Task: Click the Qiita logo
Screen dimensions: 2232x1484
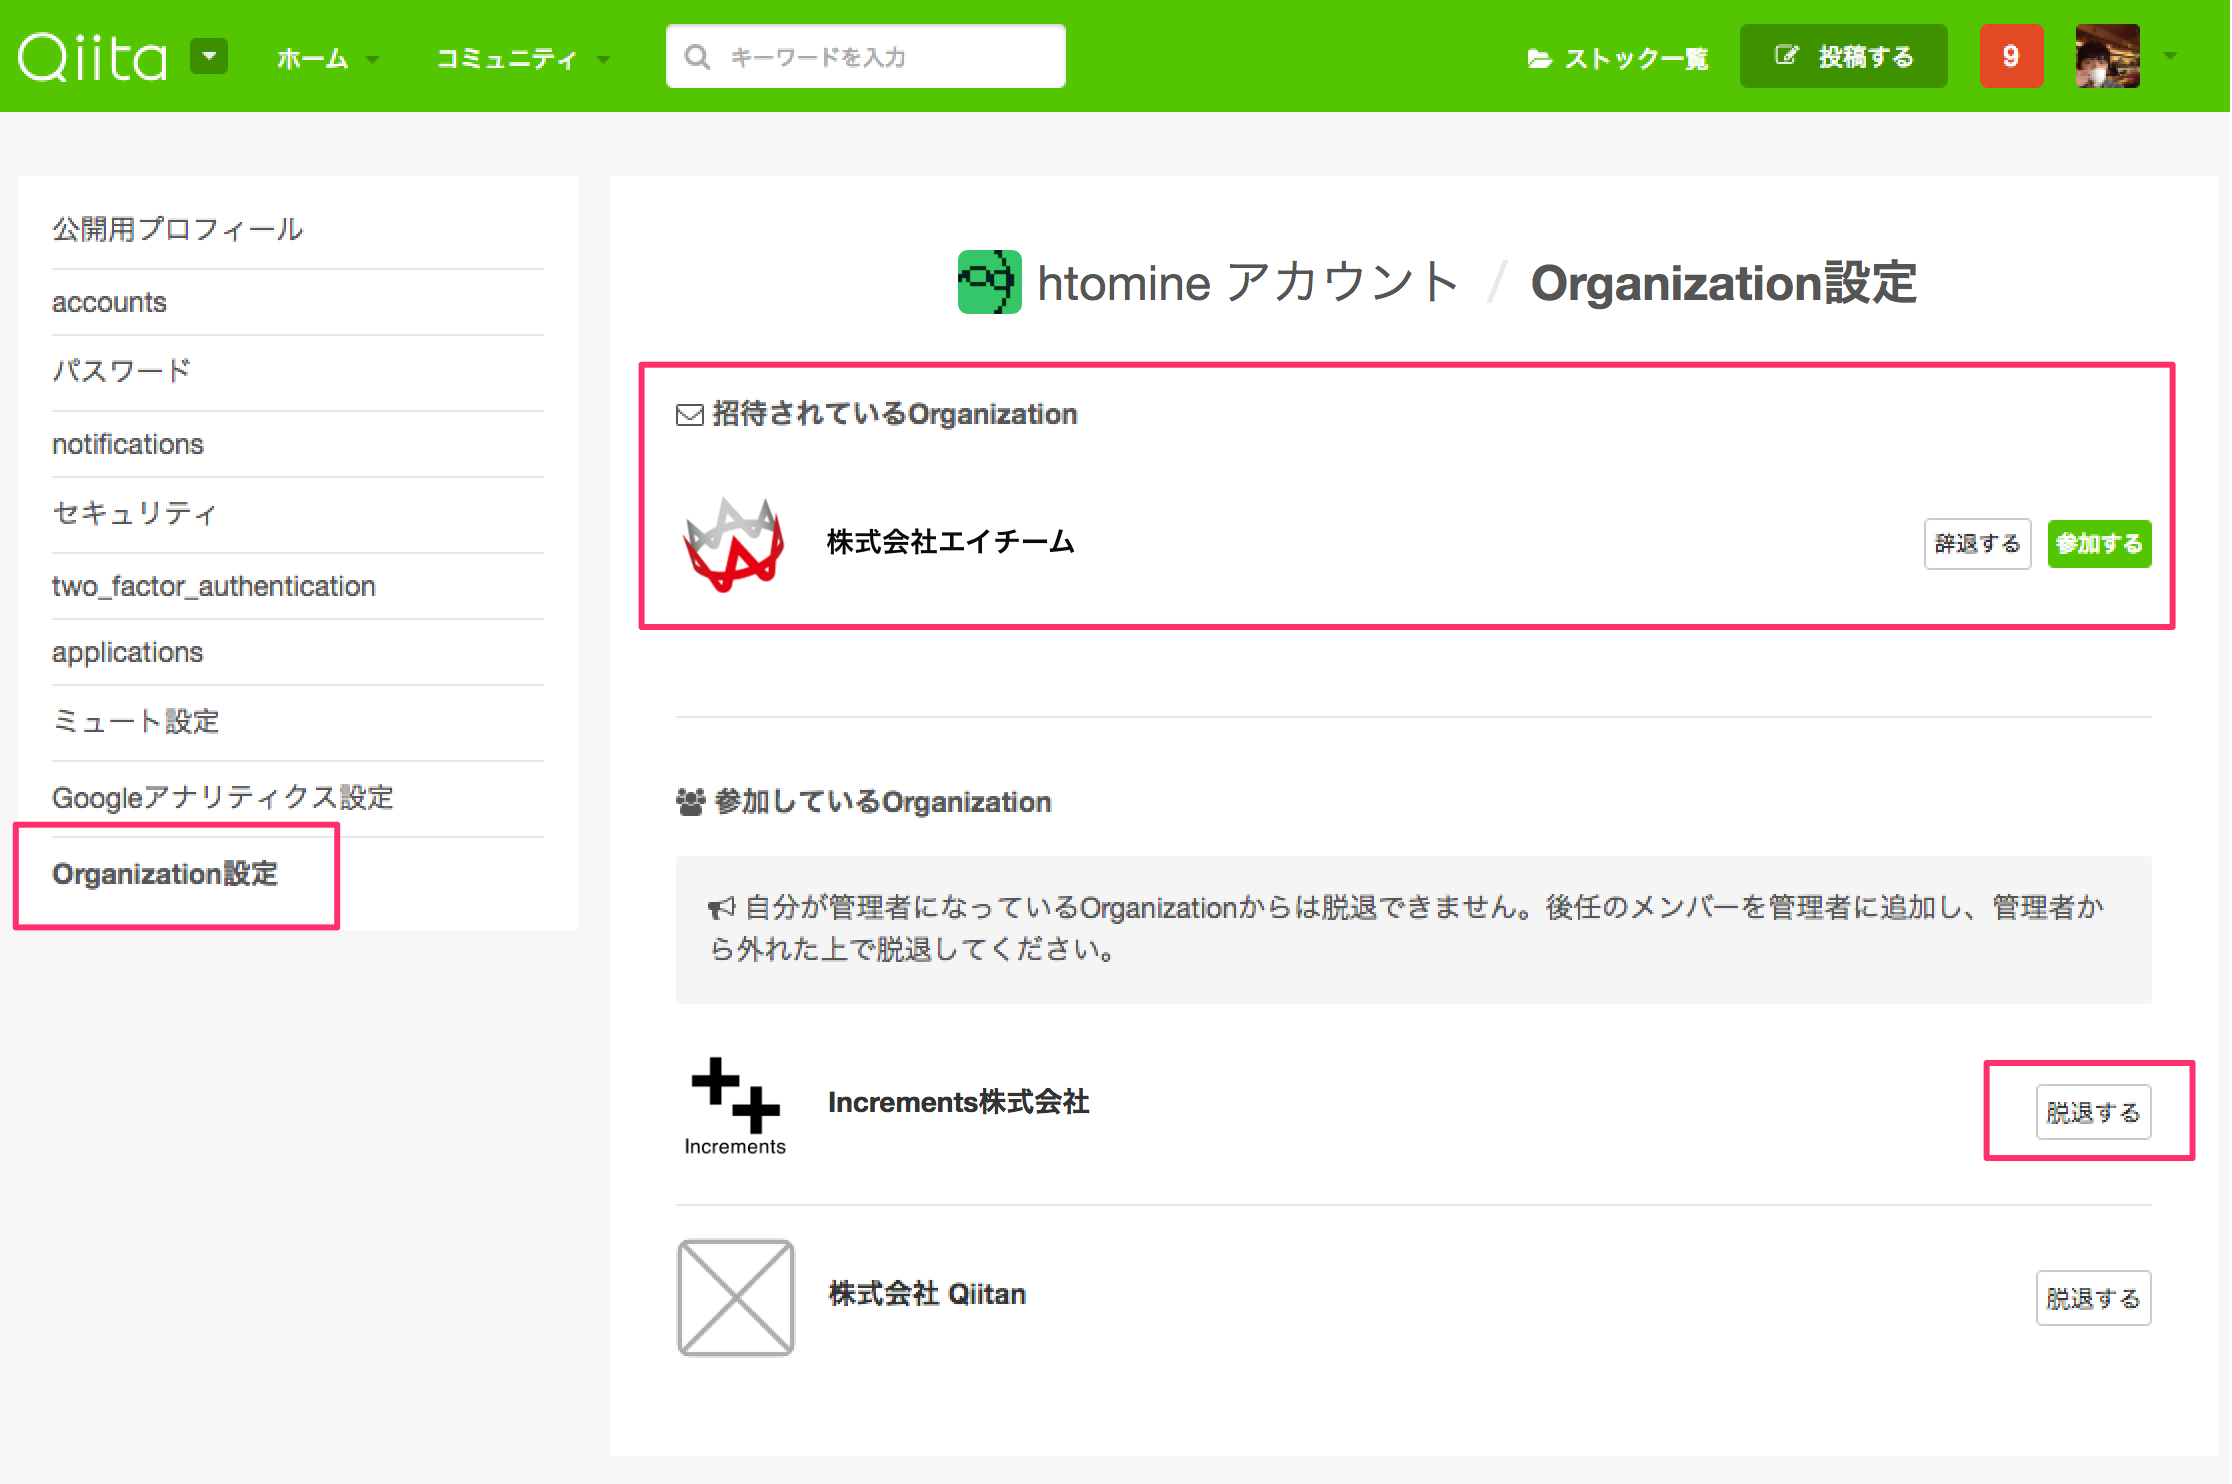Action: tap(92, 57)
